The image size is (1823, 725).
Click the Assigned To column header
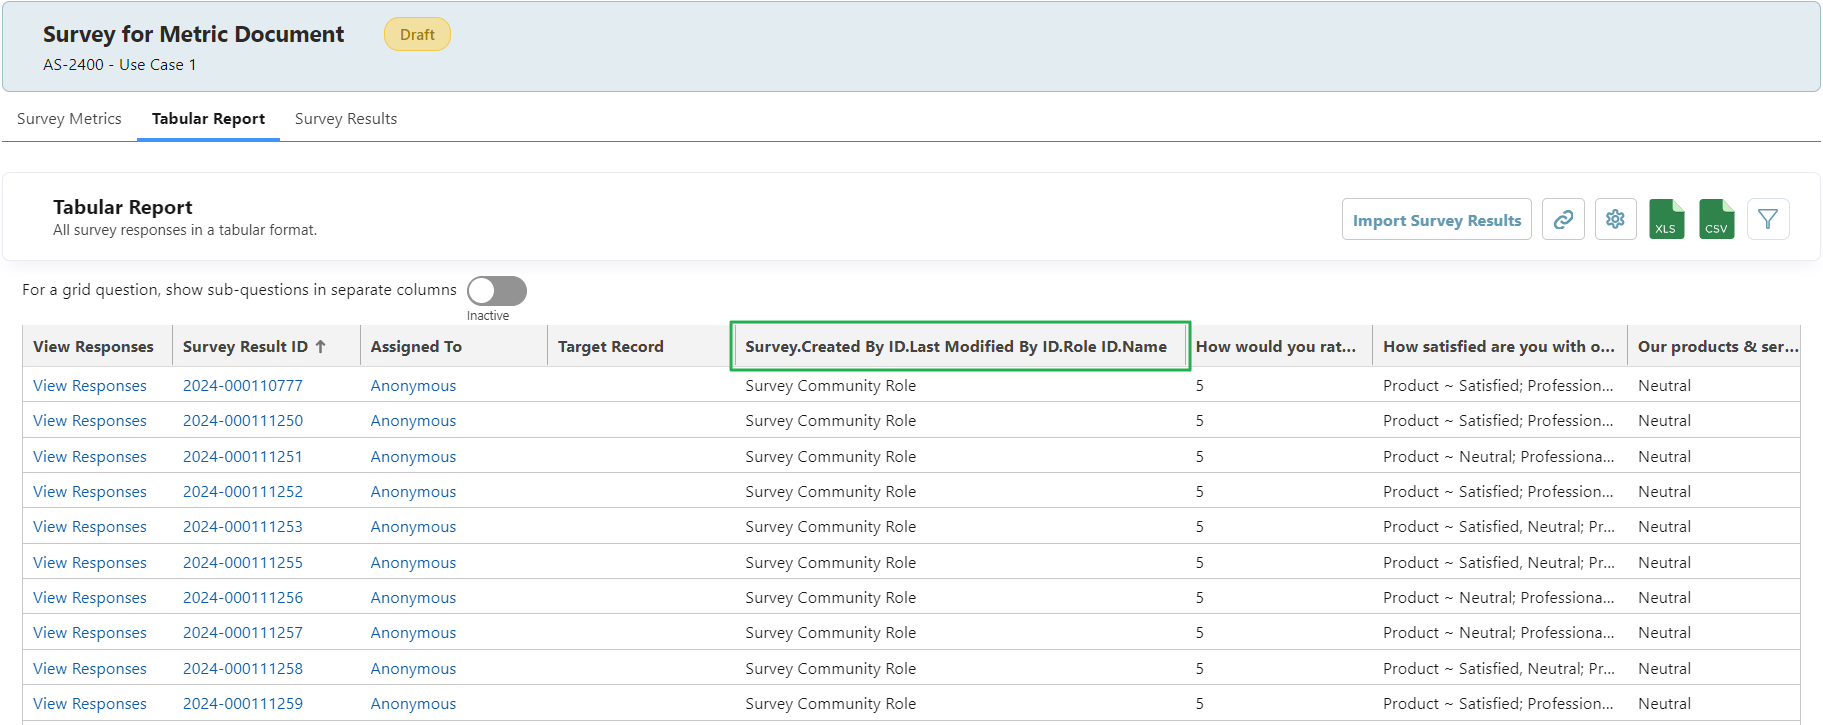pos(416,347)
